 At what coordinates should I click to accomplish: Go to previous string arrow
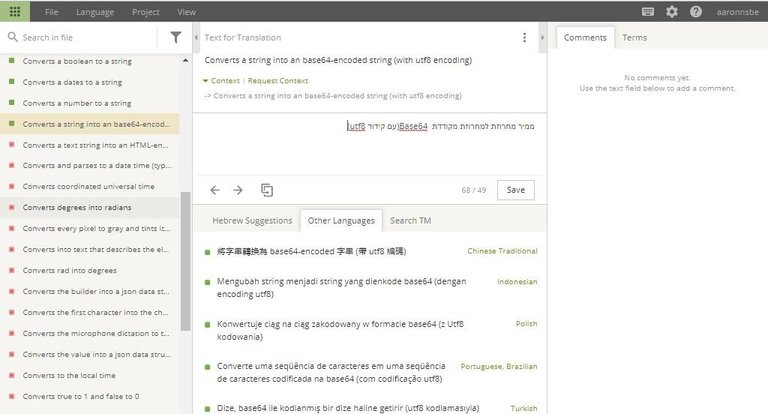pyautogui.click(x=215, y=190)
